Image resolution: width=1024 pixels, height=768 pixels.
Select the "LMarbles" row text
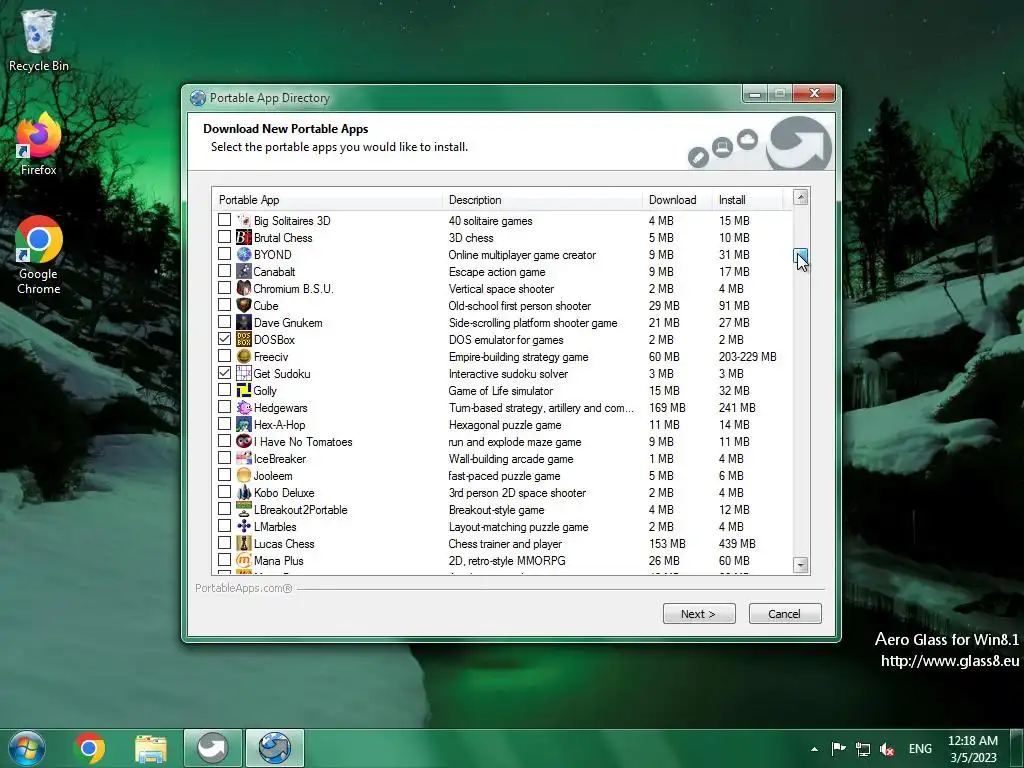[x=275, y=526]
